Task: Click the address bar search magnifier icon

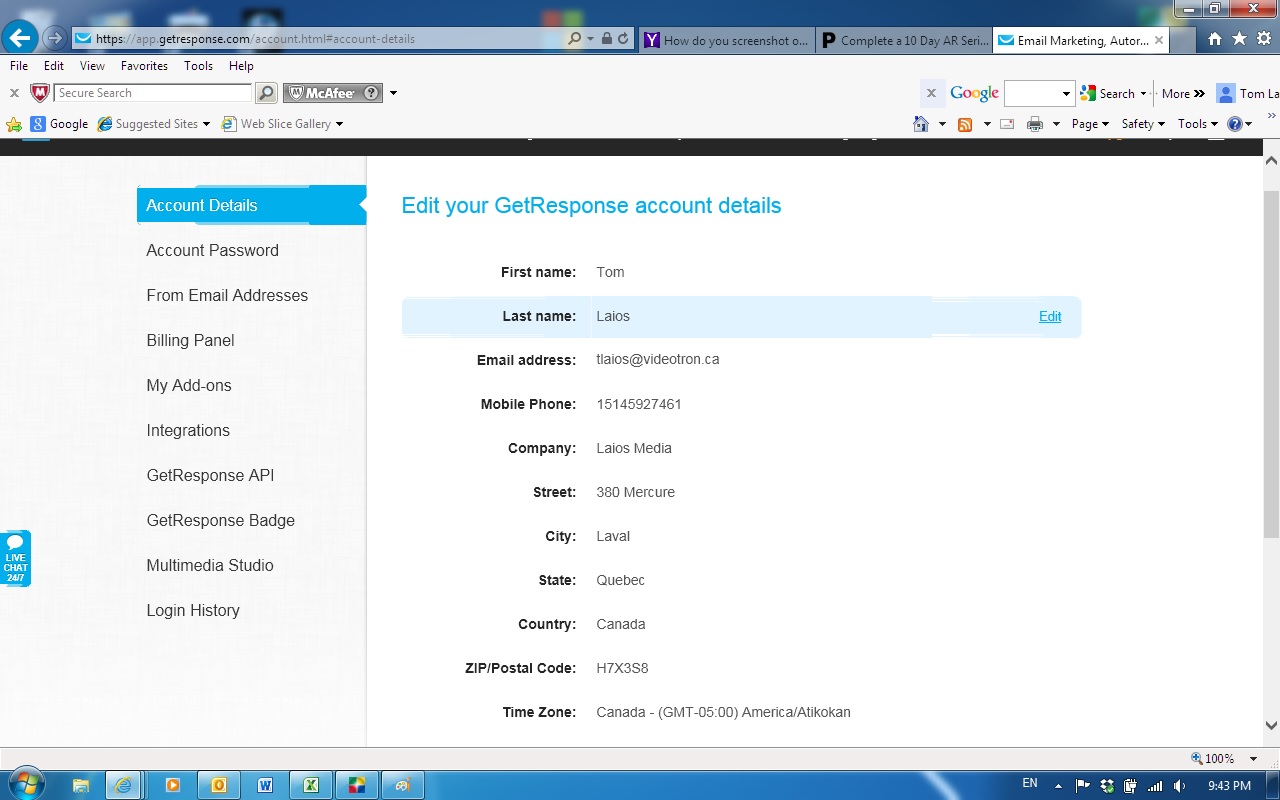Action: 574,39
